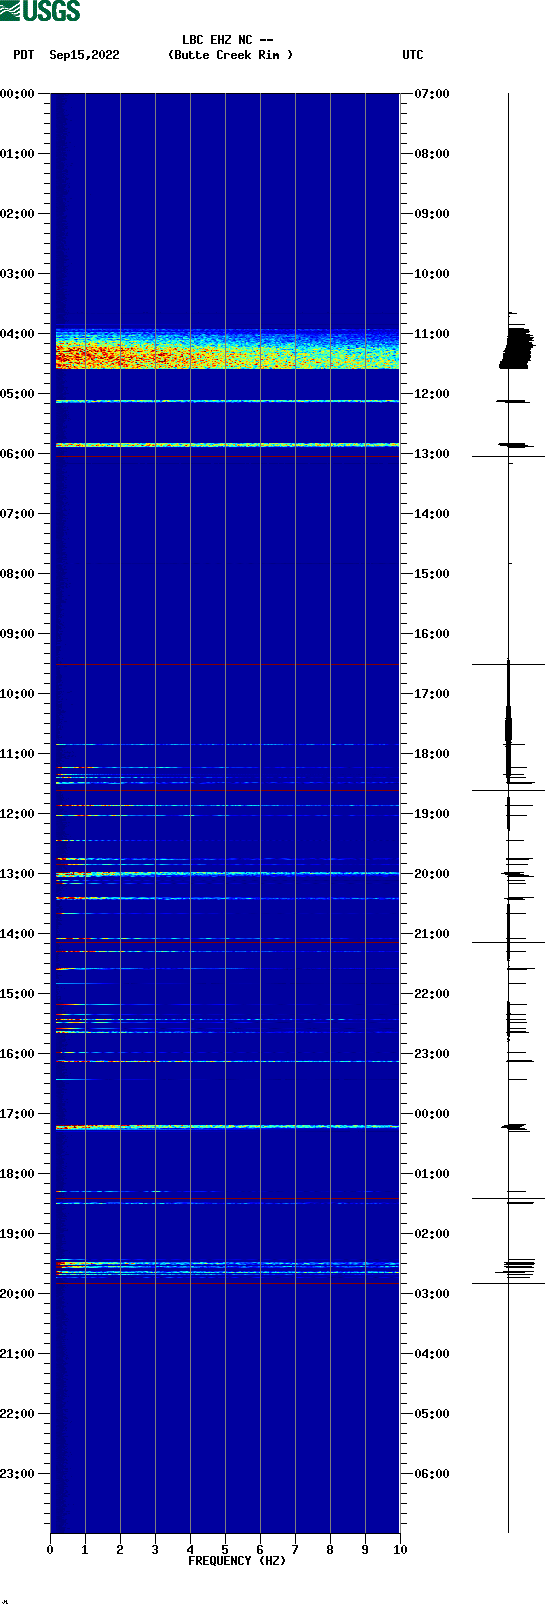Click the 'FREQUENCY (HZ)' axis label
Image resolution: width=552 pixels, height=1613 pixels.
coord(237,1561)
